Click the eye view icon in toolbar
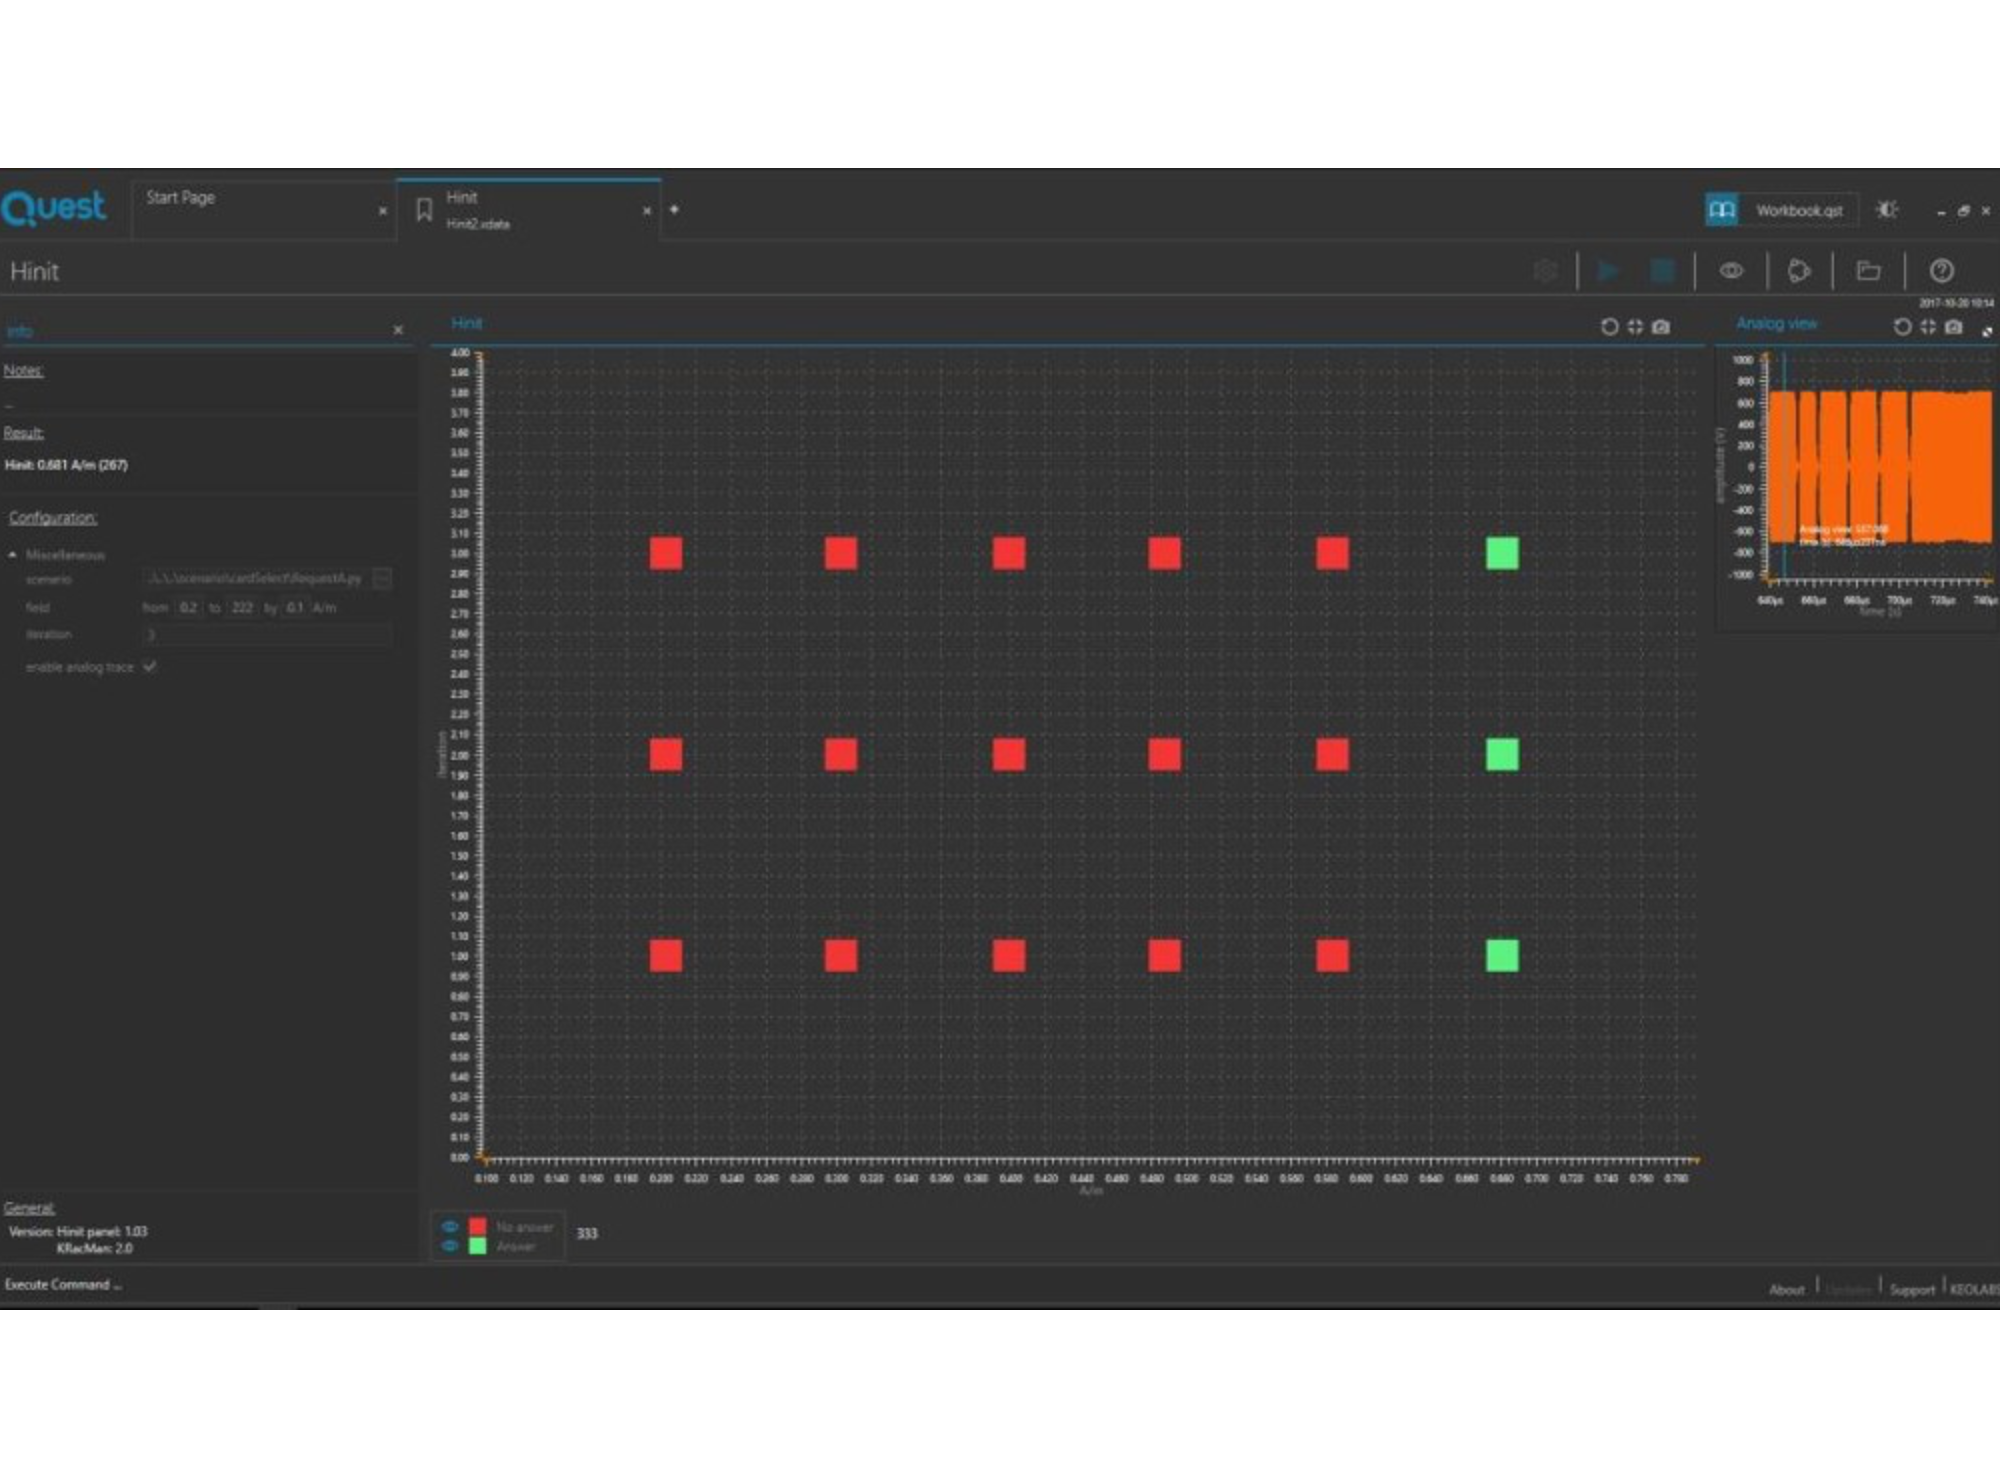This screenshot has width=2000, height=1478. click(1731, 271)
